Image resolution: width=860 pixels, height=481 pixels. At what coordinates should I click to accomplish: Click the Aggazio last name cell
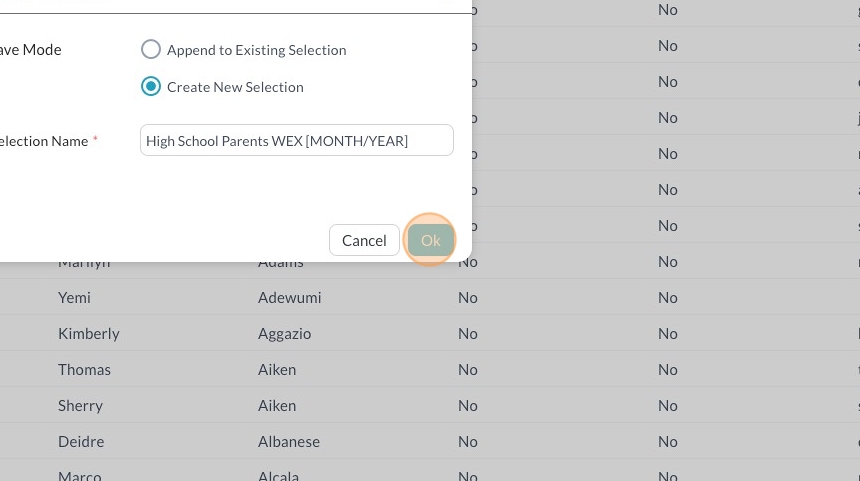pos(284,334)
